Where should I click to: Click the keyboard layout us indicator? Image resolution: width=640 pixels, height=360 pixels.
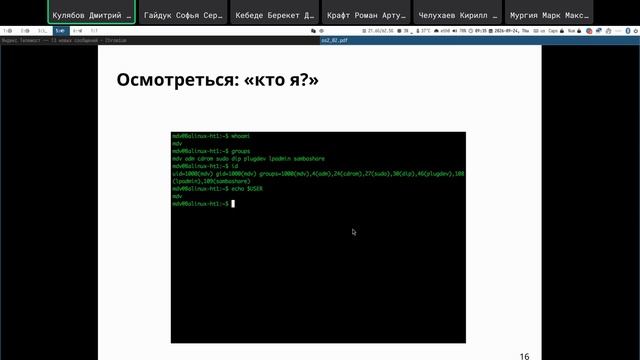tap(539, 31)
